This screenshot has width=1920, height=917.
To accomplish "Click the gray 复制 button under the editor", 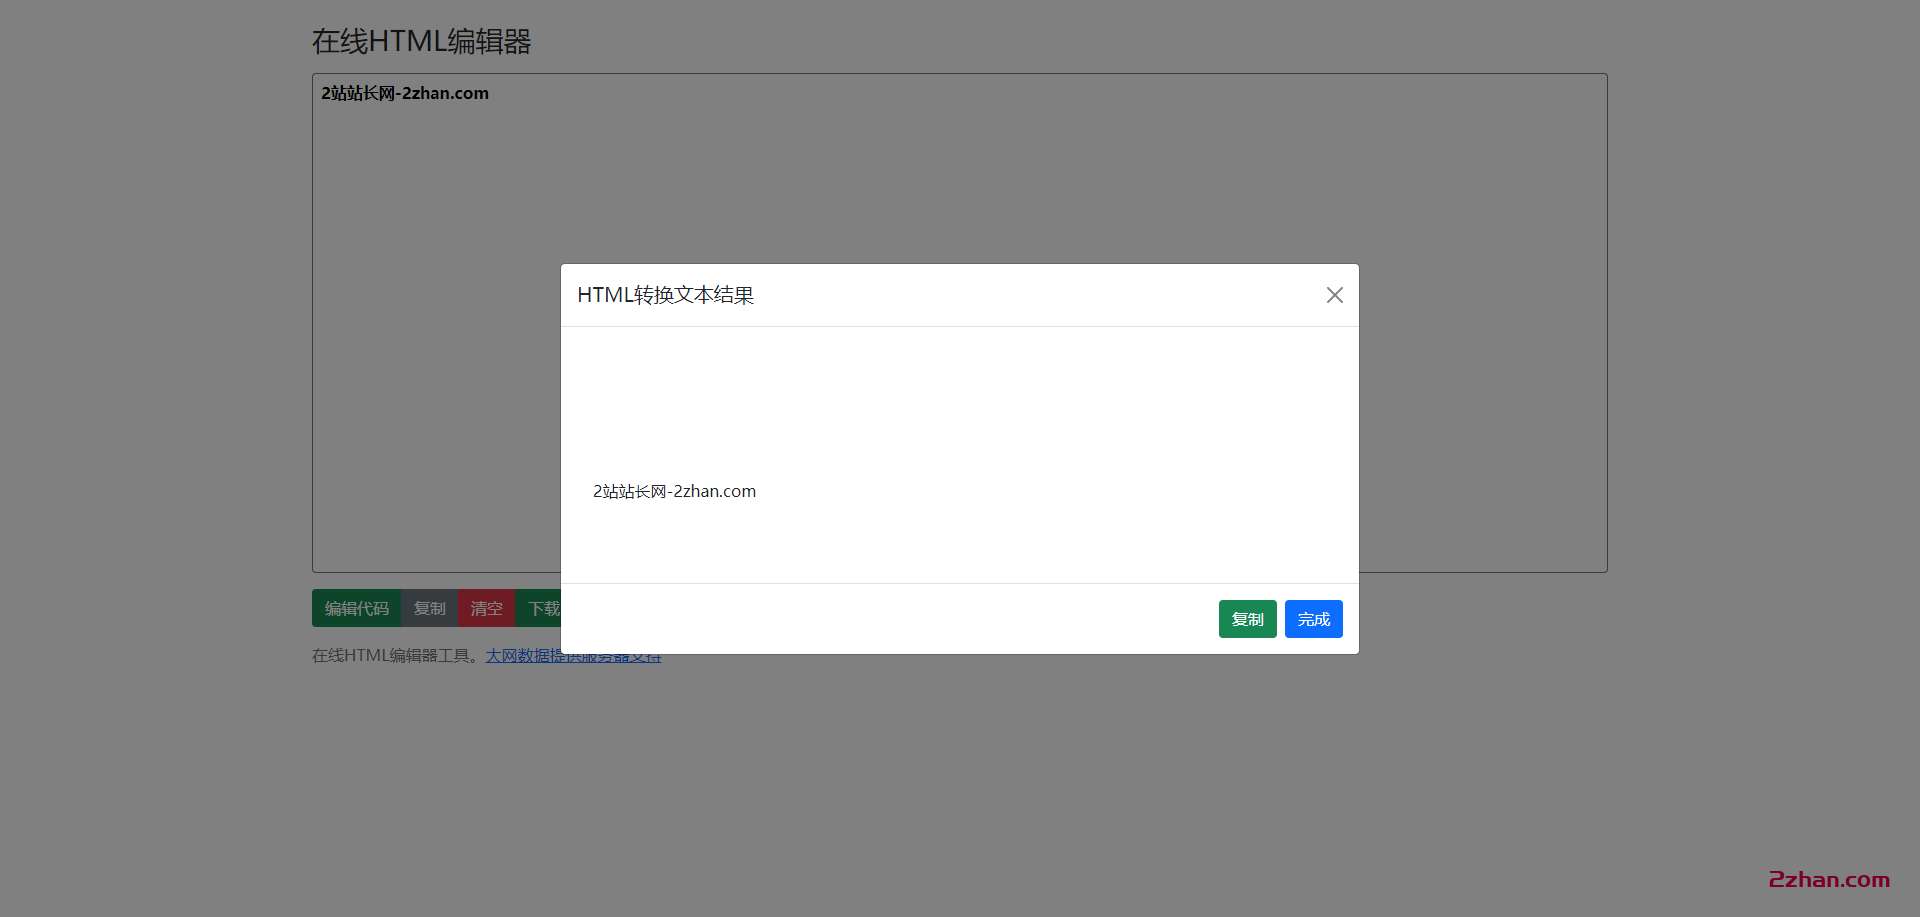I will pyautogui.click(x=429, y=608).
